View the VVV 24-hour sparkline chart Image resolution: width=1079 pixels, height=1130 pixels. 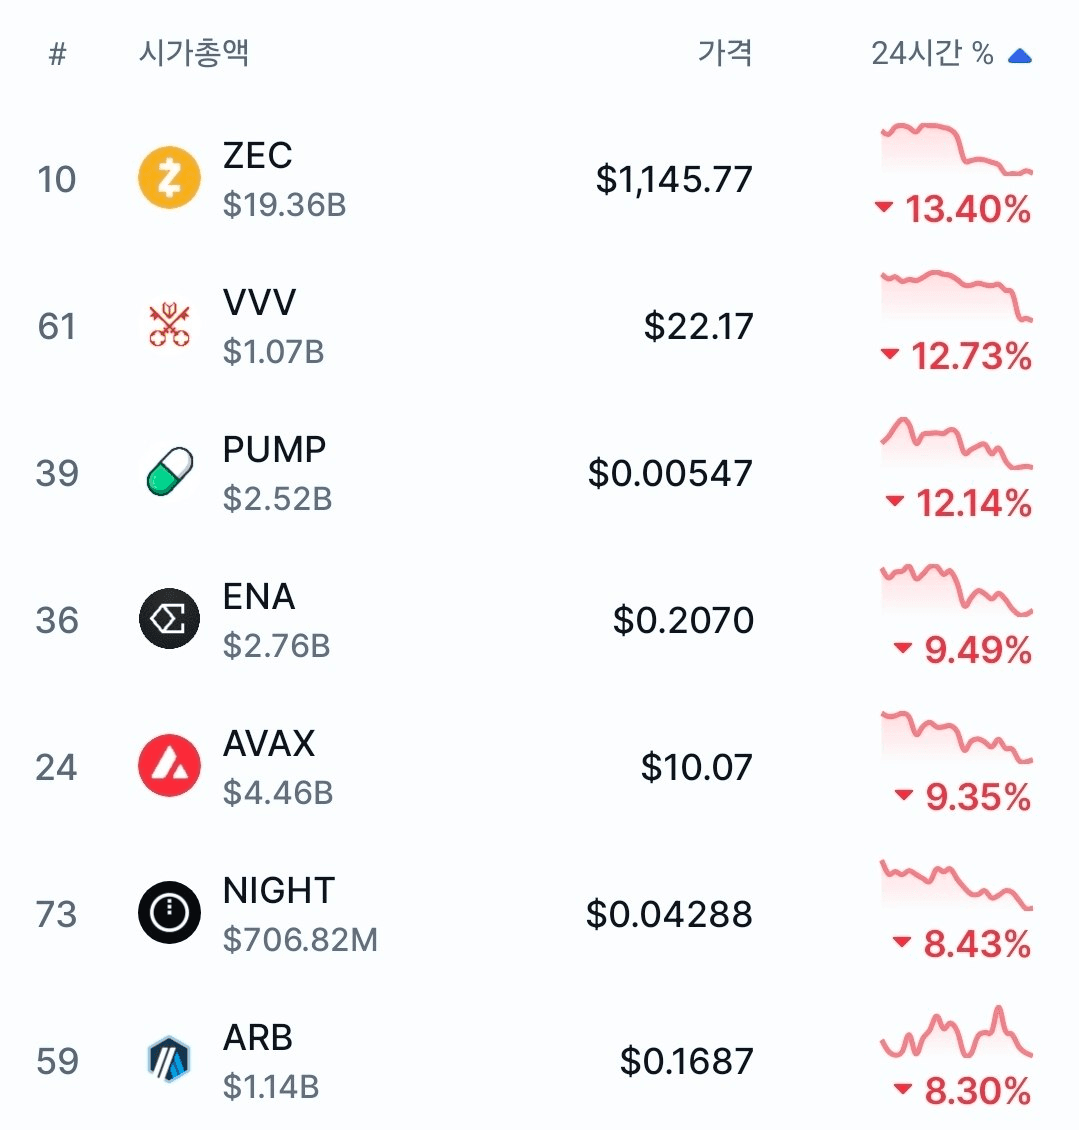tap(956, 295)
